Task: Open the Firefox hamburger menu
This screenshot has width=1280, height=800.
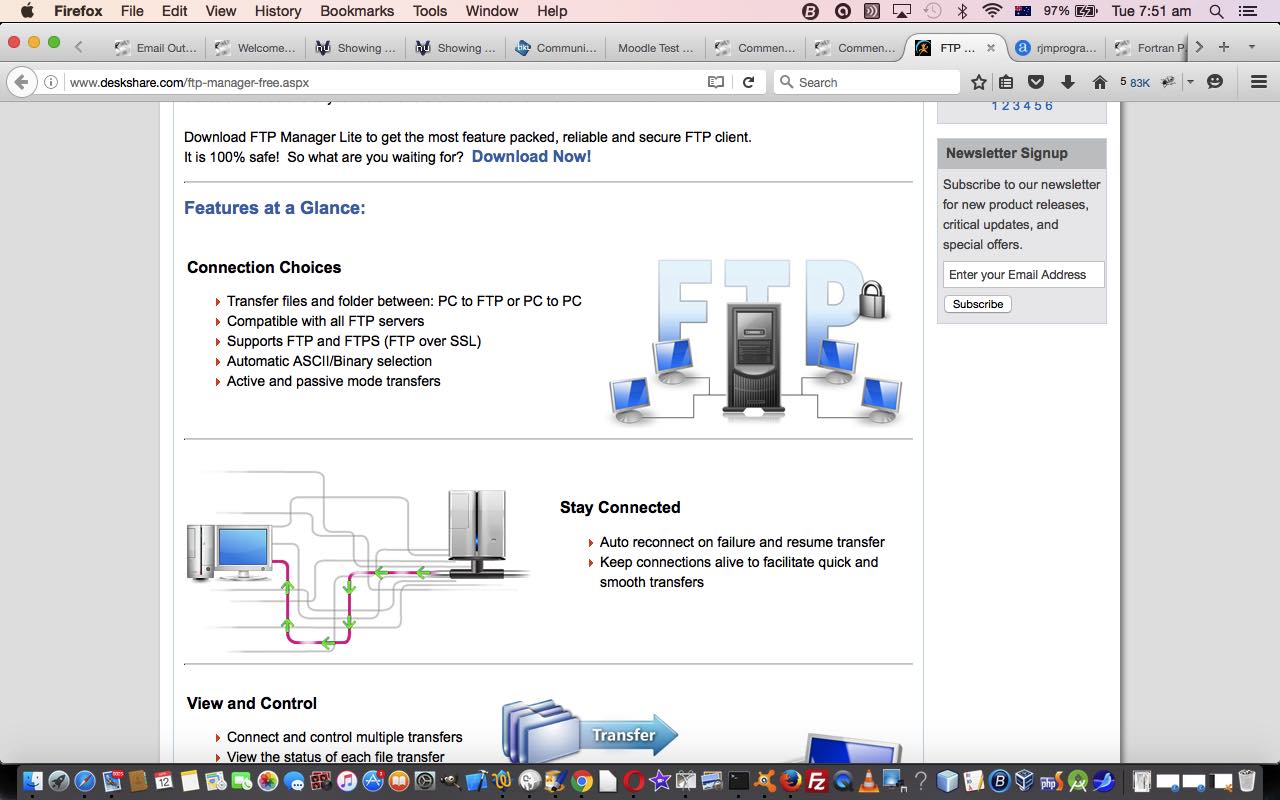Action: click(1259, 82)
